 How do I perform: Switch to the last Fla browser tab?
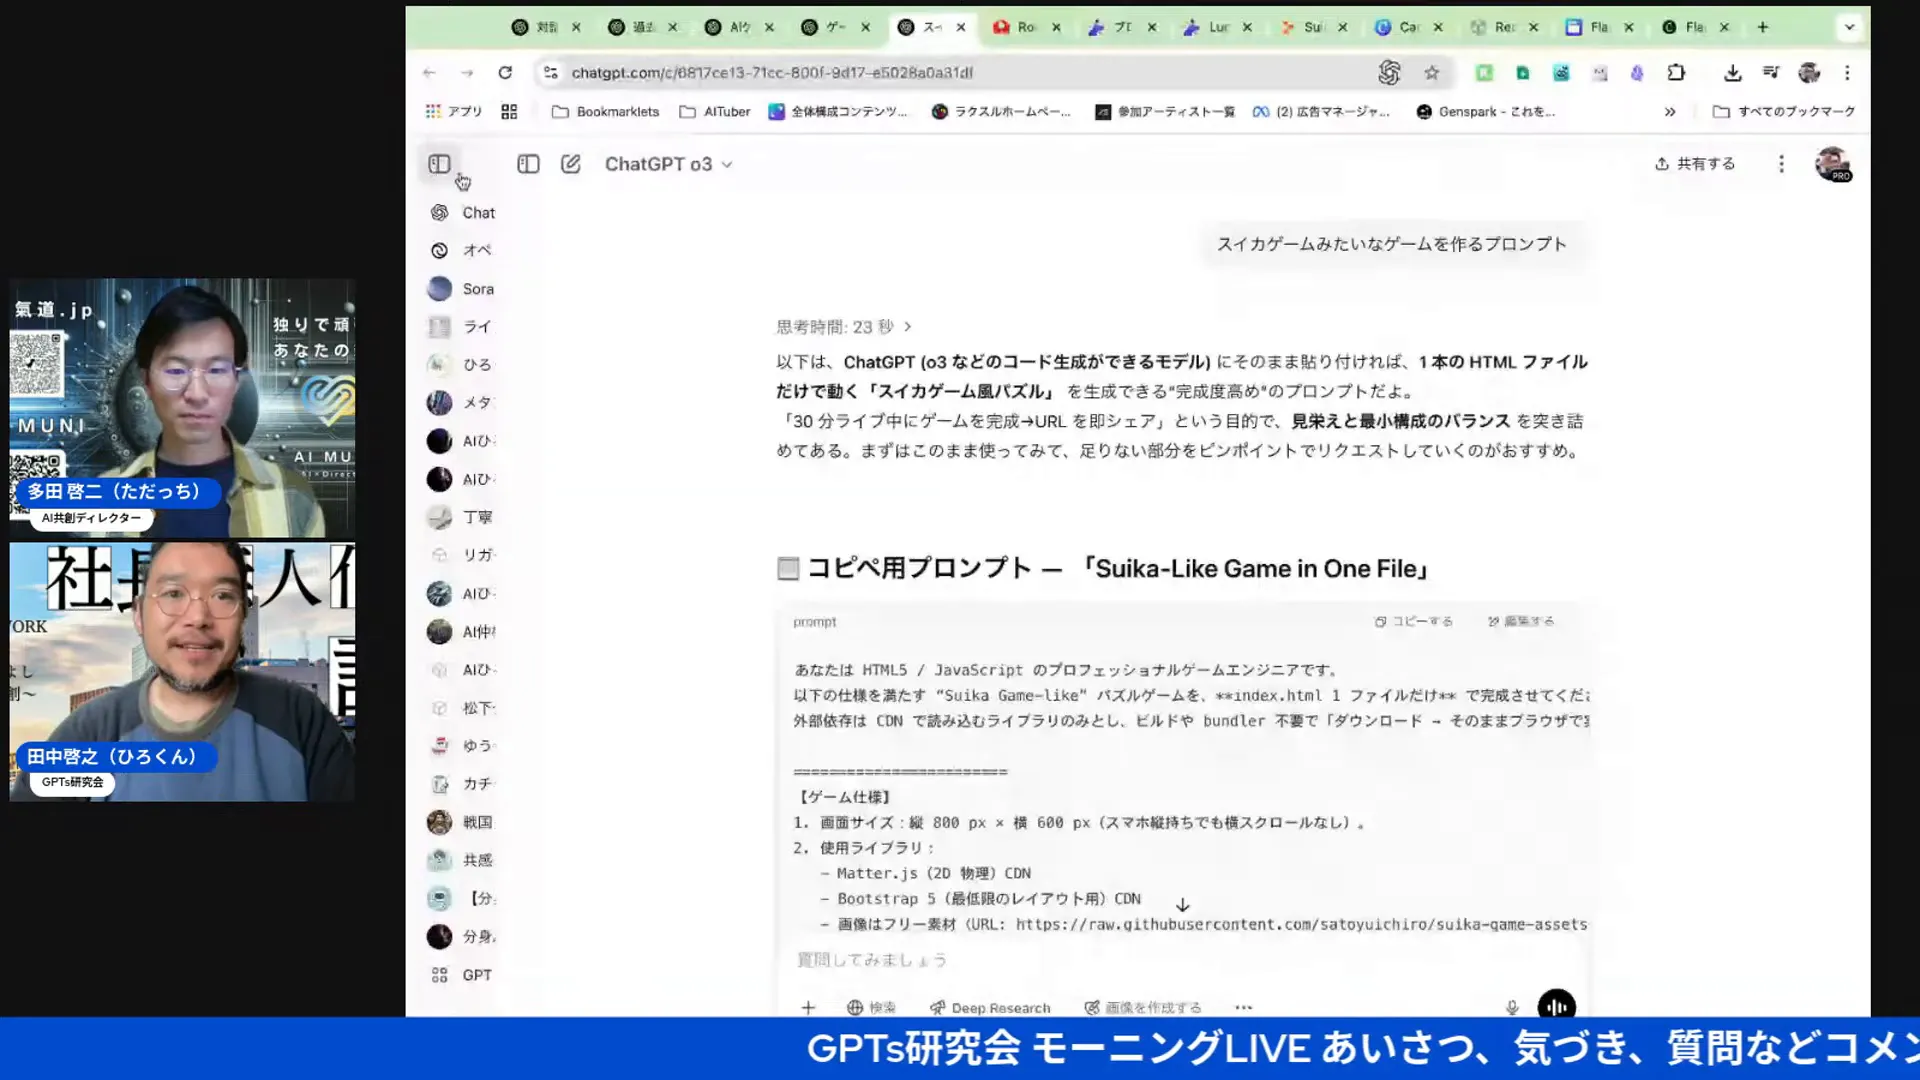1695,27
